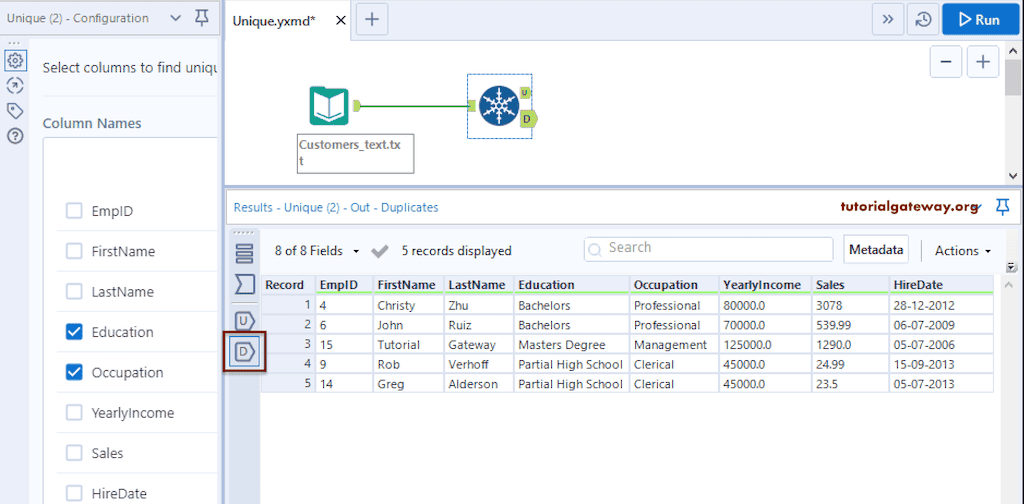1024x504 pixels.
Task: Click the Occupation column header
Action: (x=674, y=285)
